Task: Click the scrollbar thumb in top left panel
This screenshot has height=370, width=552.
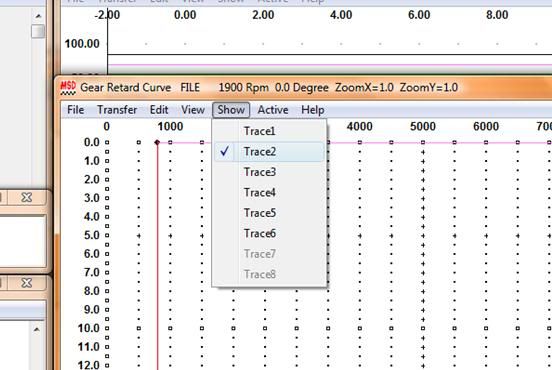Action: pyautogui.click(x=38, y=31)
